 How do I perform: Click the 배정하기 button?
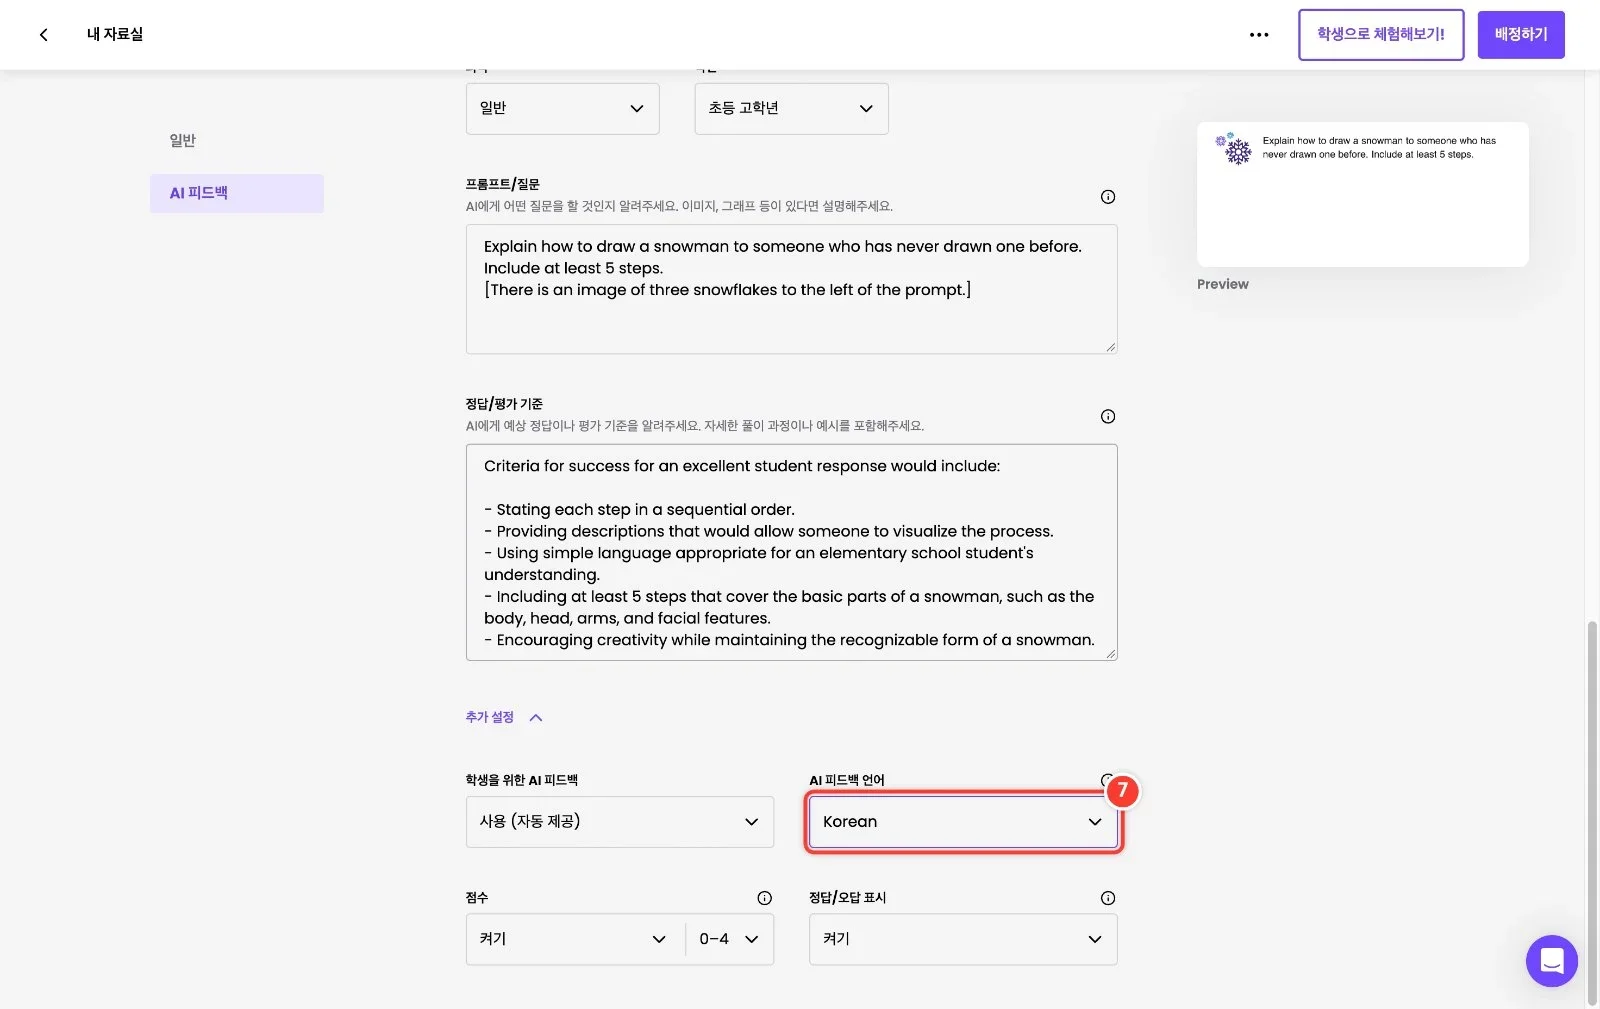[x=1521, y=35]
